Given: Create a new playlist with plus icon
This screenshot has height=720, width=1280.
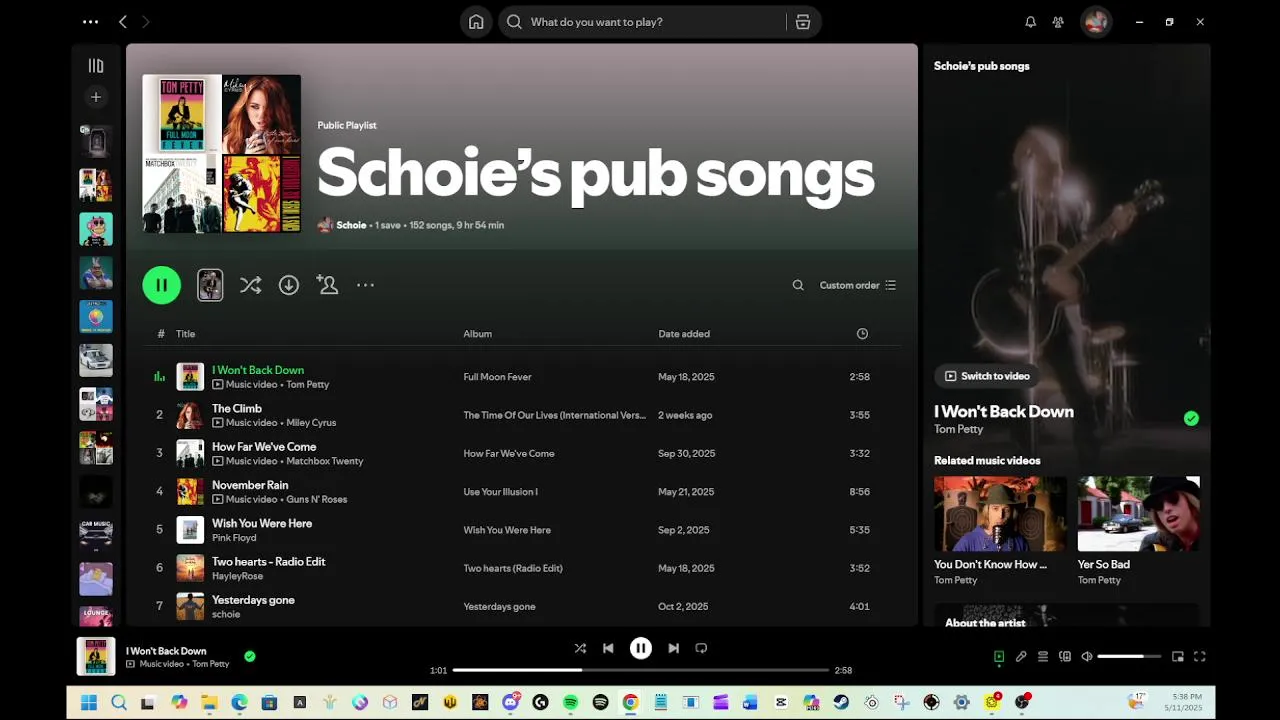Looking at the screenshot, I should 96,97.
